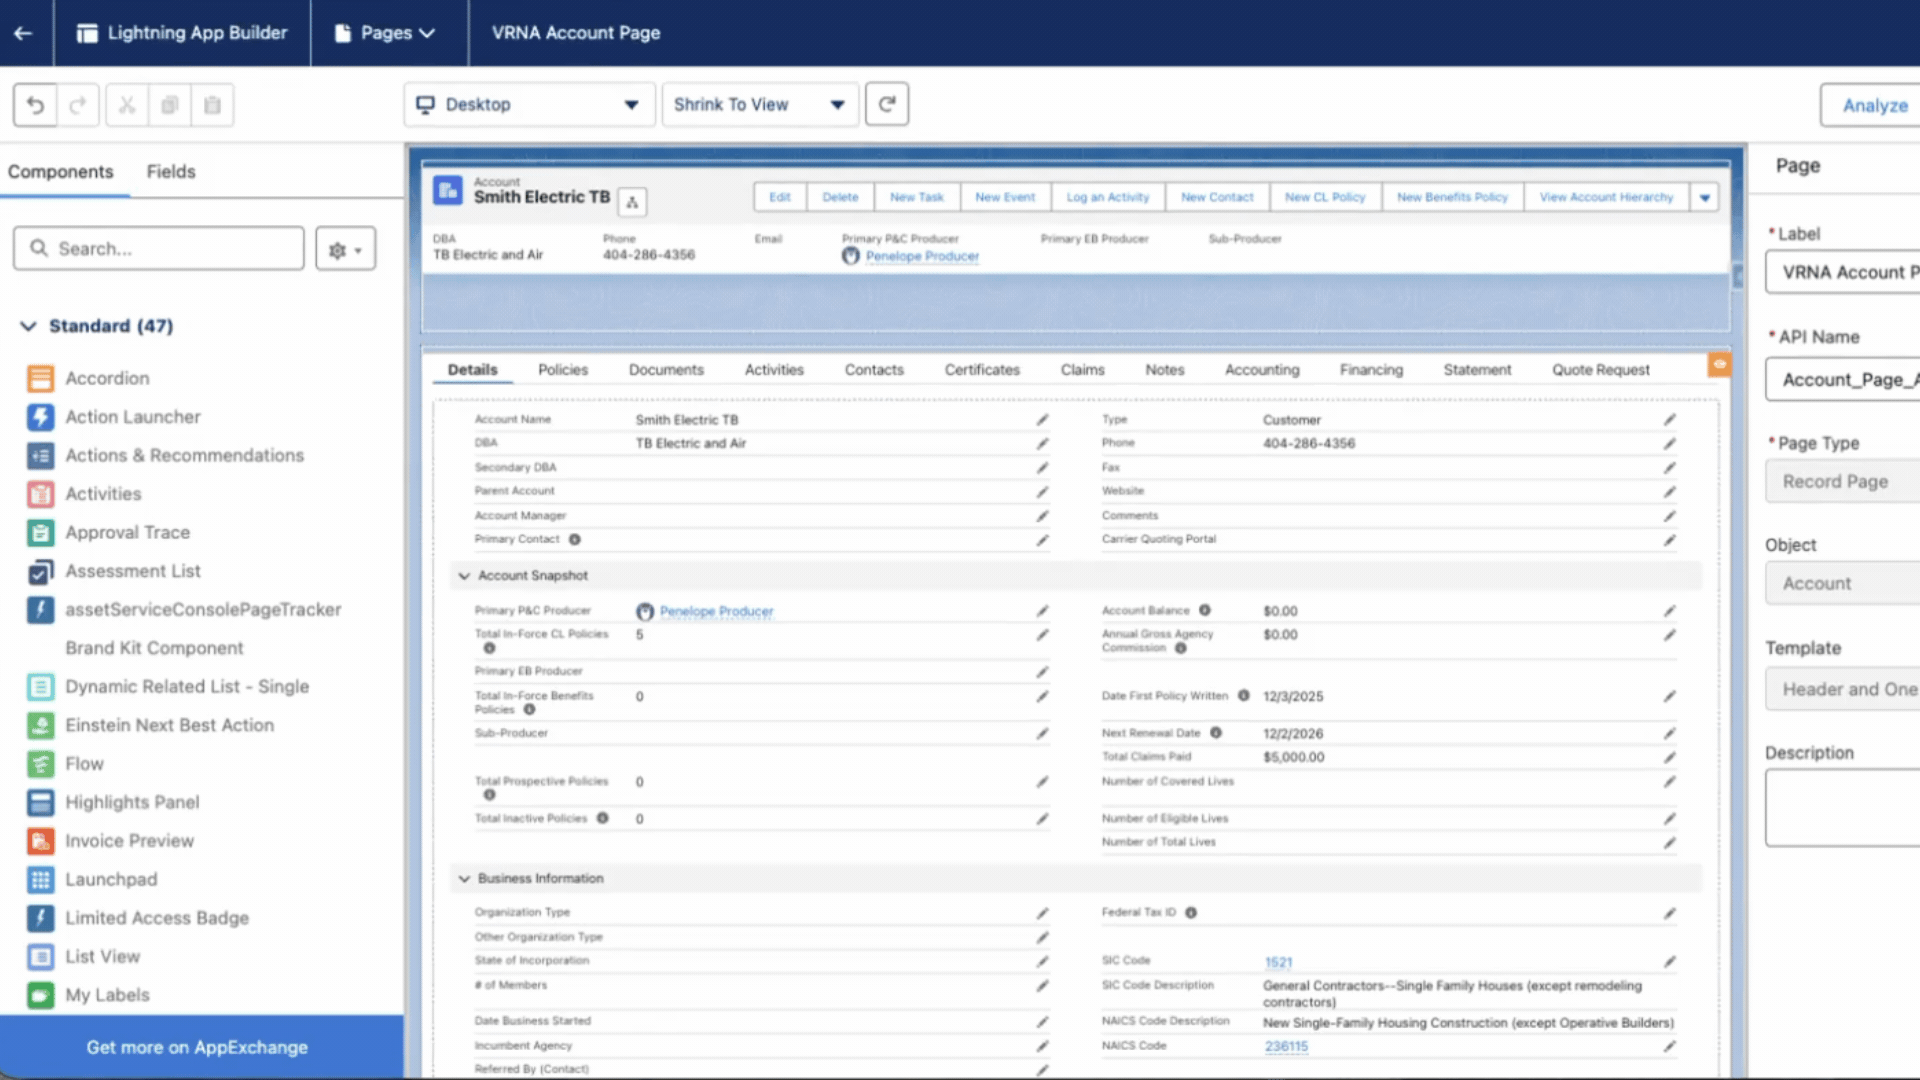This screenshot has width=1920, height=1080.
Task: Open the NAICS Code 236115 link
Action: (x=1286, y=1046)
